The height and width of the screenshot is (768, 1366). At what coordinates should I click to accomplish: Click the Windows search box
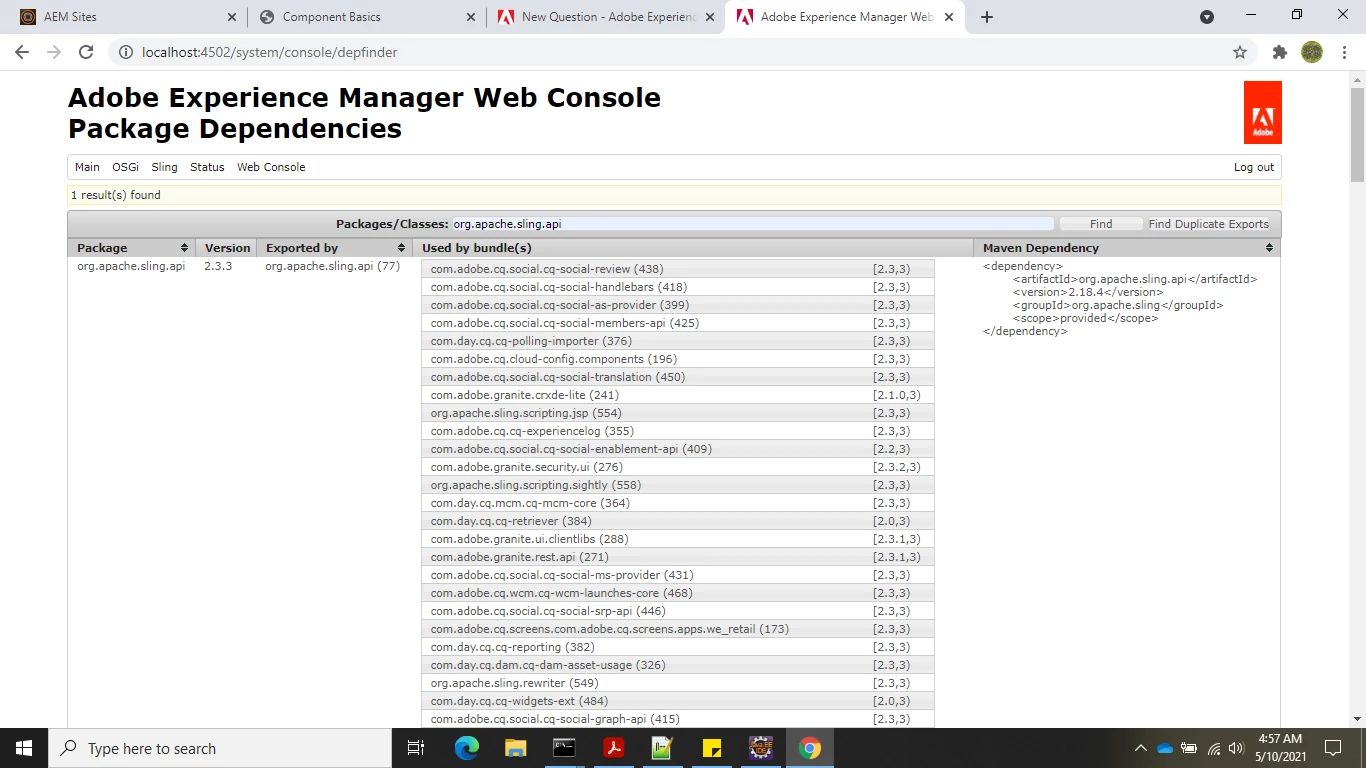coord(219,748)
